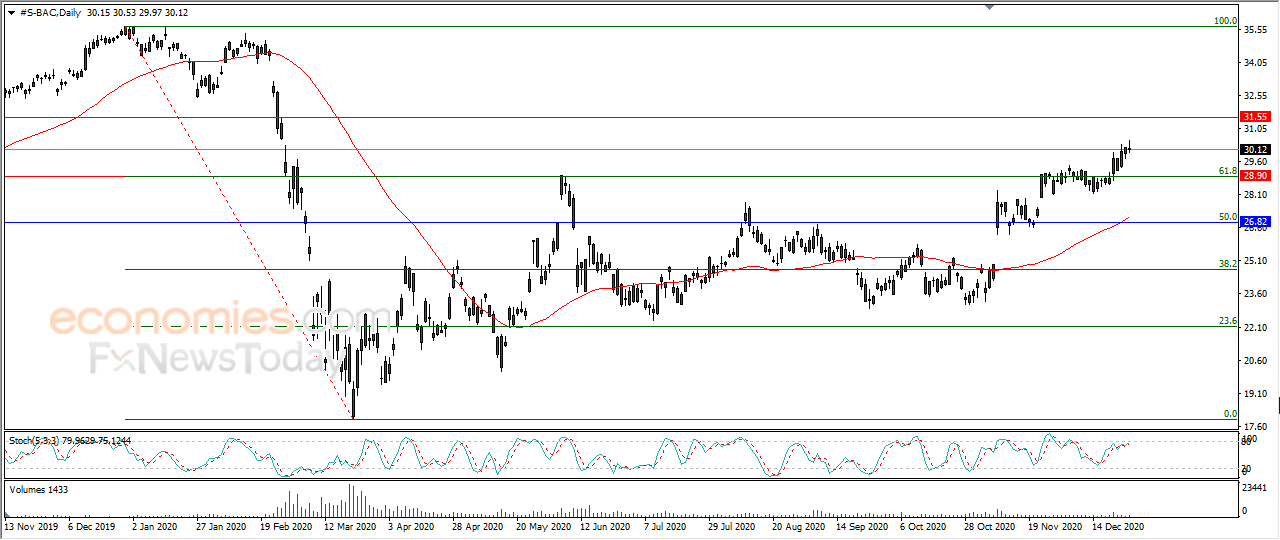The height and width of the screenshot is (540, 1280).
Task: Click the economies.com watermark logo
Action: (171, 320)
